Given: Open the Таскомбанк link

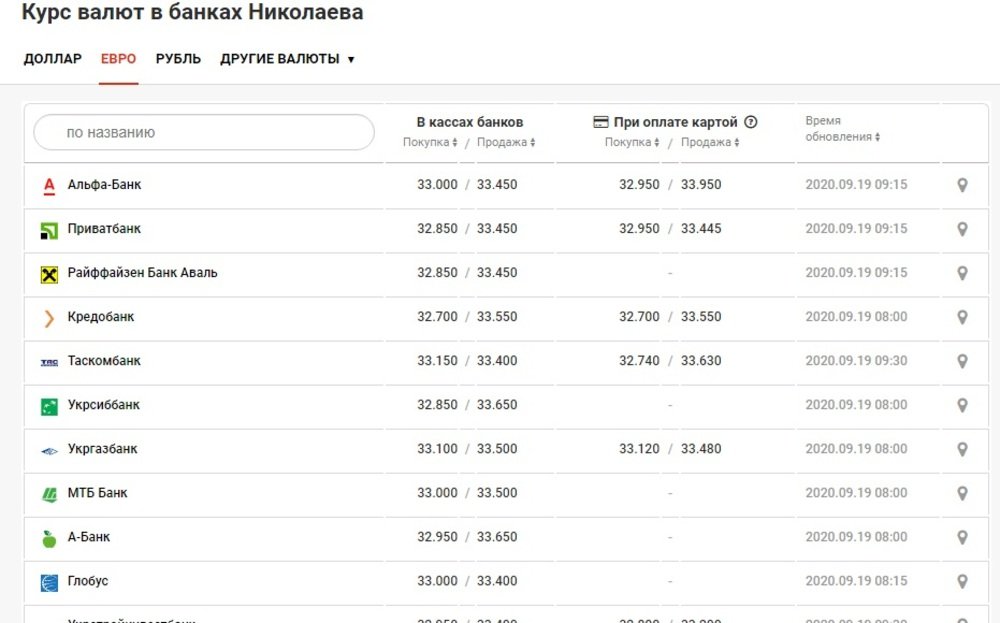Looking at the screenshot, I should coord(104,360).
